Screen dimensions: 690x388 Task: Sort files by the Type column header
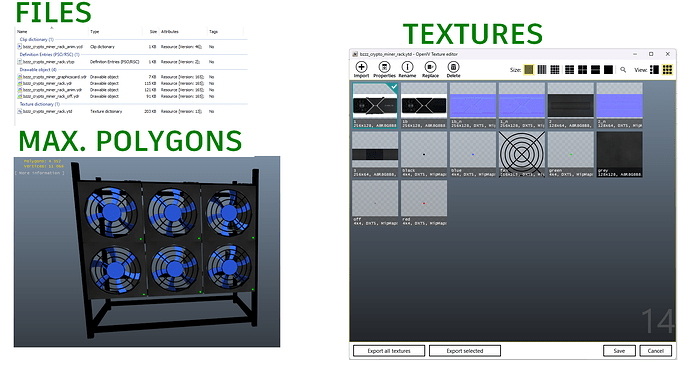95,32
